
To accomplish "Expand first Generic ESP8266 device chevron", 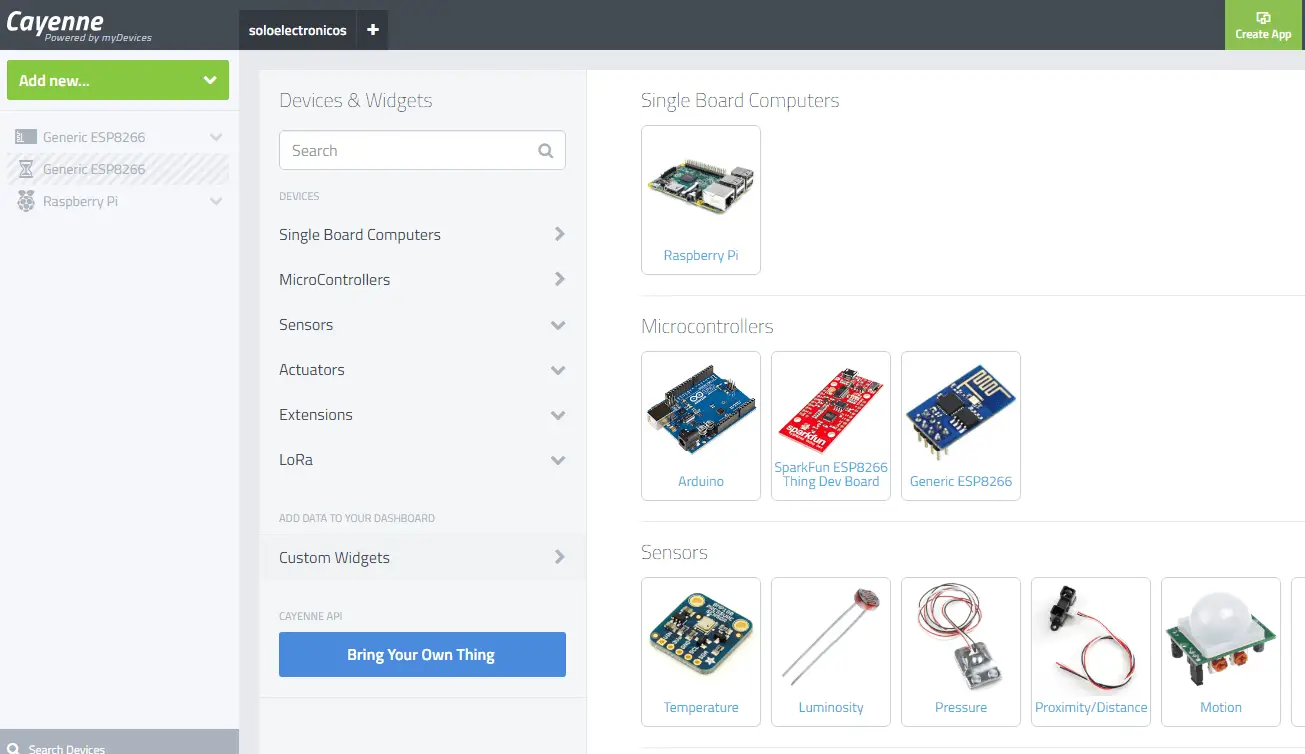I will (x=215, y=137).
